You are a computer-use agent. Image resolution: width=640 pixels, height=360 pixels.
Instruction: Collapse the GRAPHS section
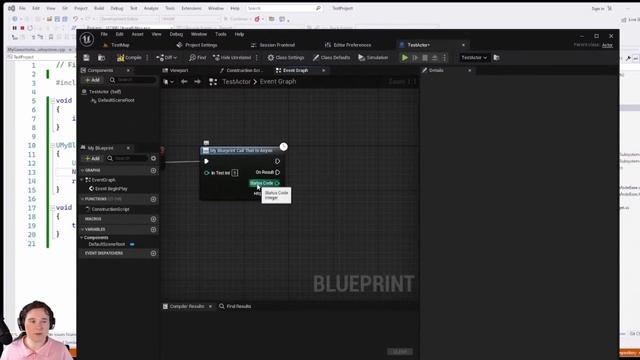click(83, 170)
